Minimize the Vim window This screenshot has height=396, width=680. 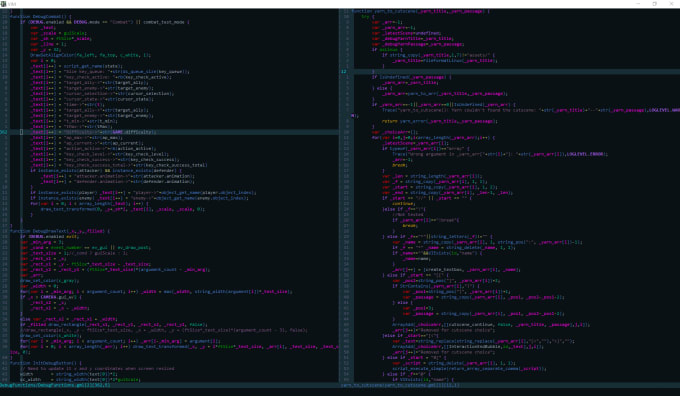pos(638,4)
